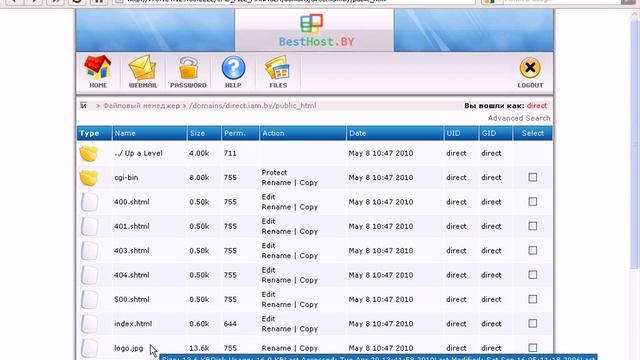
Task: Open the Help question mark icon
Action: coord(233,72)
